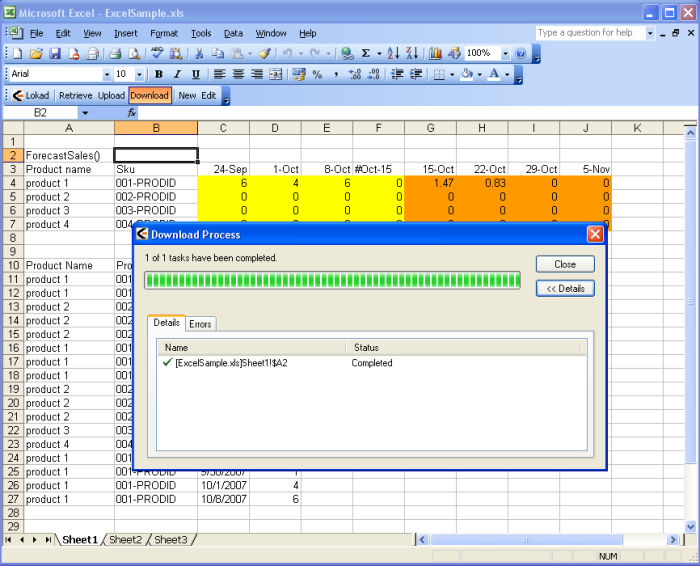
Task: Select the Format Painter brush
Action: pyautogui.click(x=265, y=54)
